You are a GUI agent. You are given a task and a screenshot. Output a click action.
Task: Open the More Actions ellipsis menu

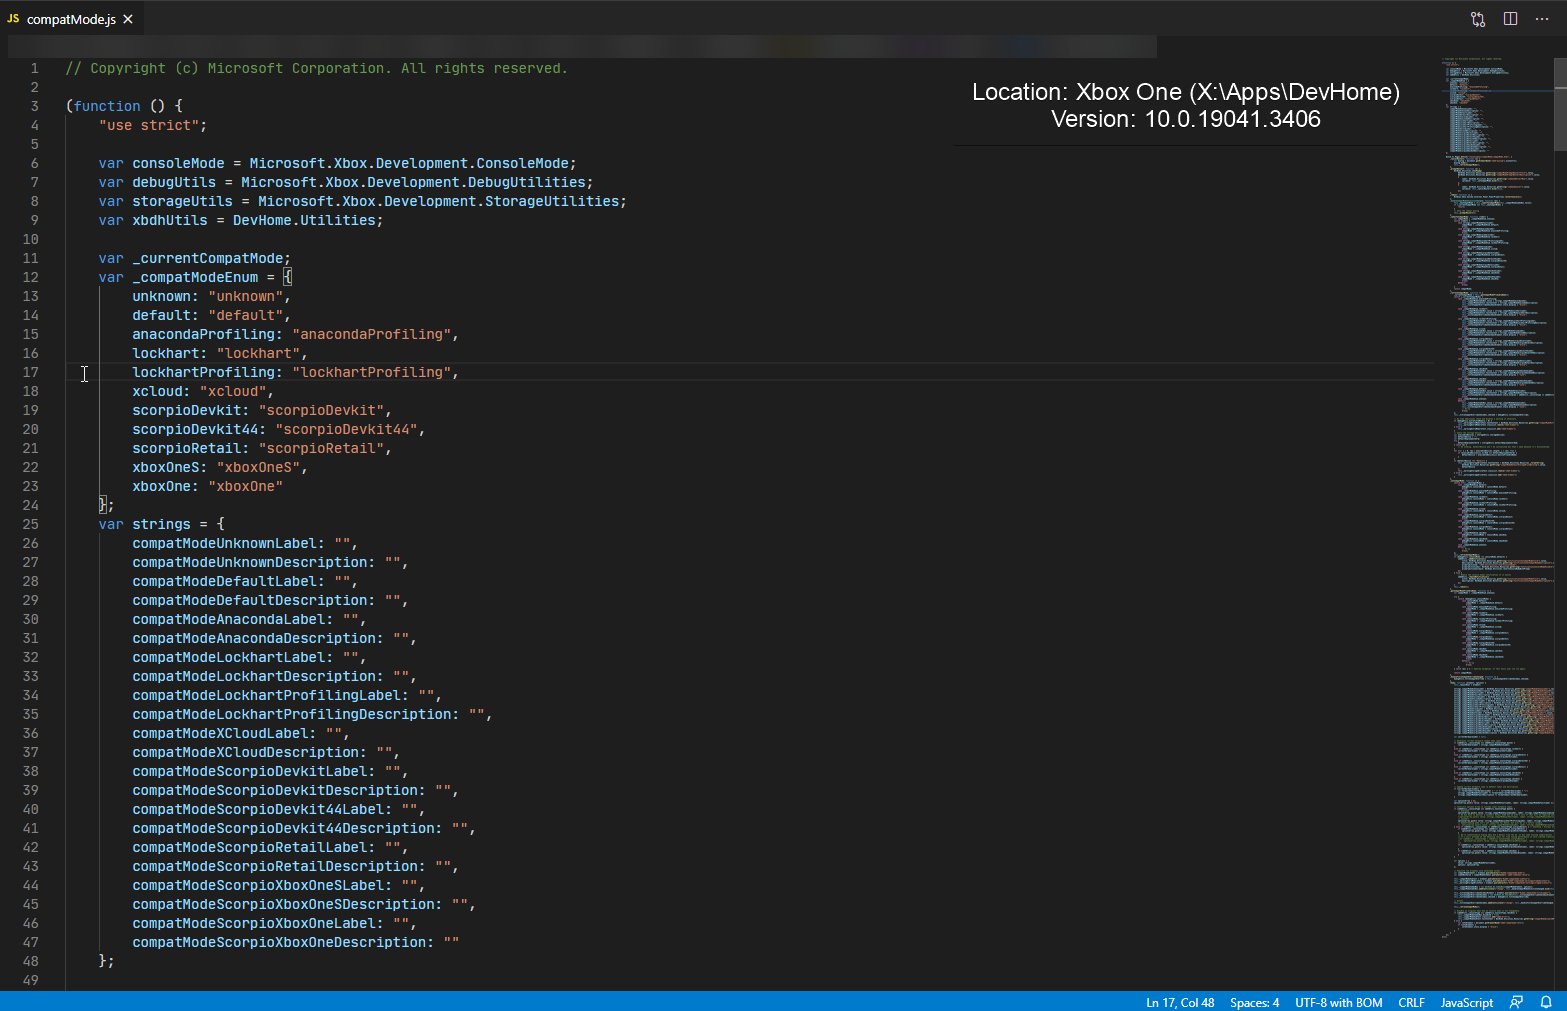[1542, 19]
